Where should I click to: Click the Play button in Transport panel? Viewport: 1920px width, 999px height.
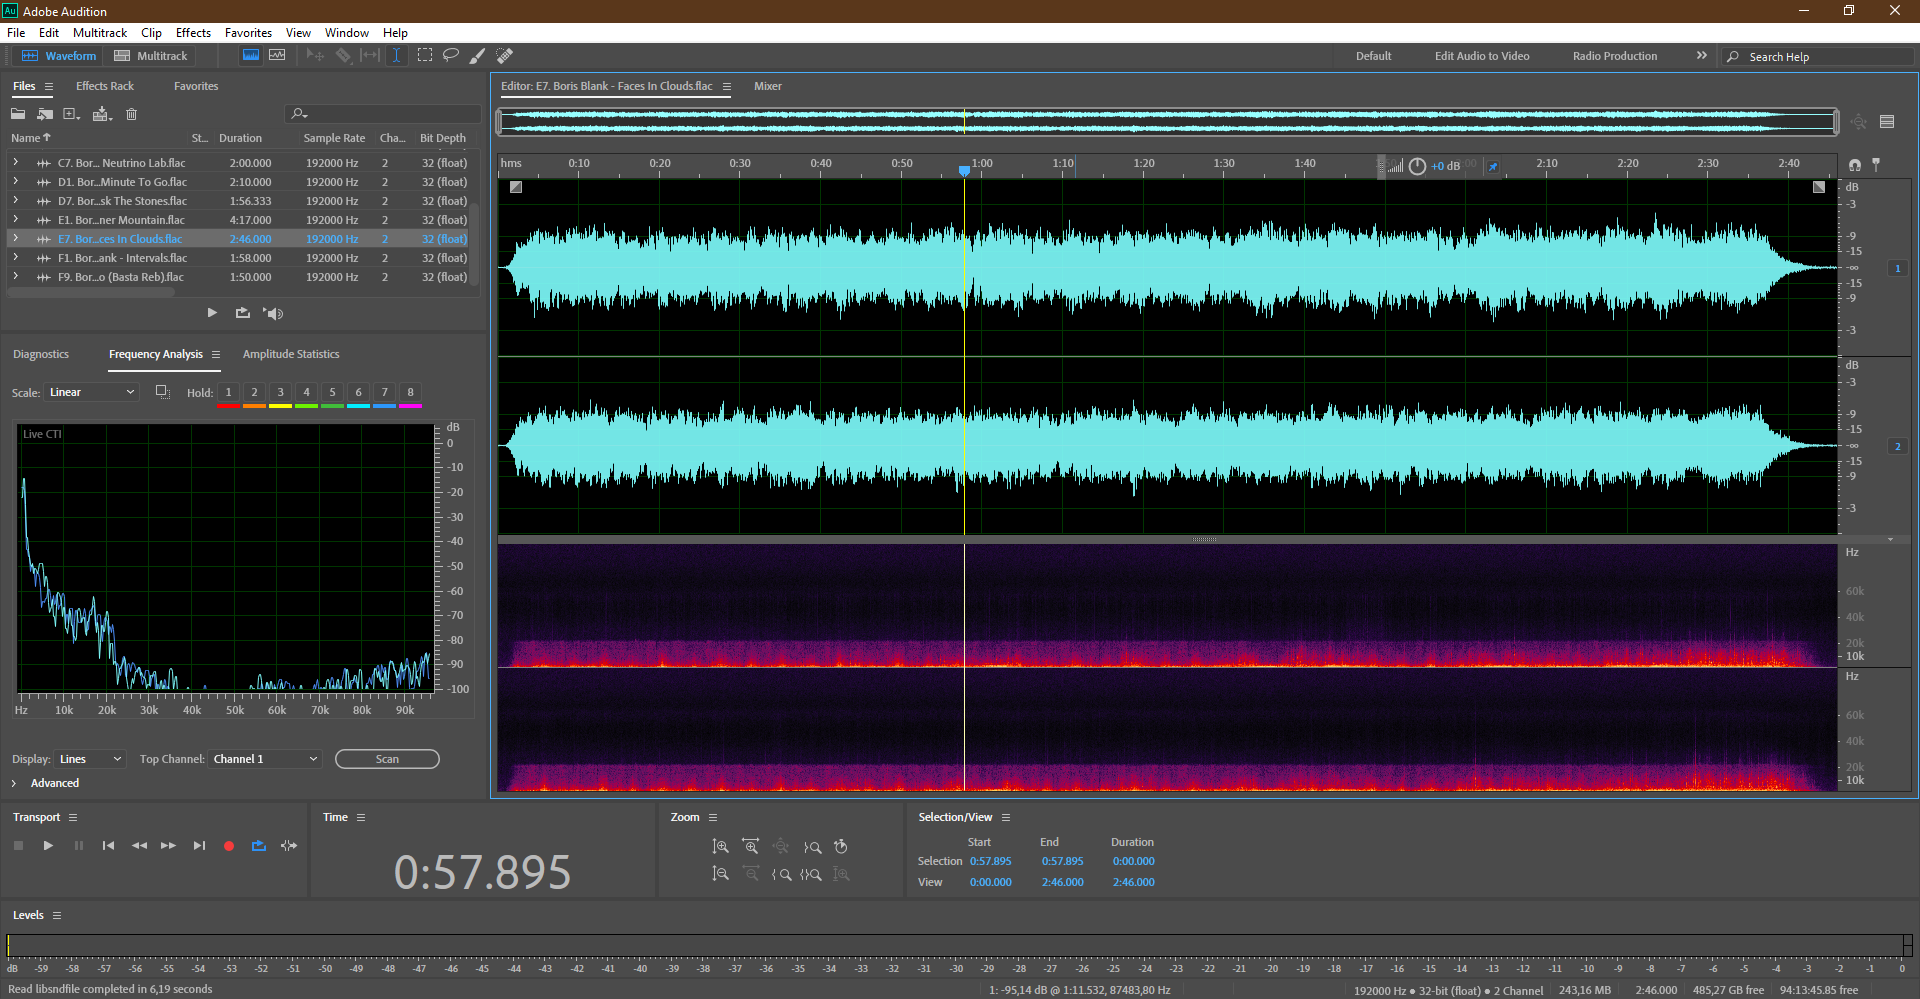(x=48, y=846)
